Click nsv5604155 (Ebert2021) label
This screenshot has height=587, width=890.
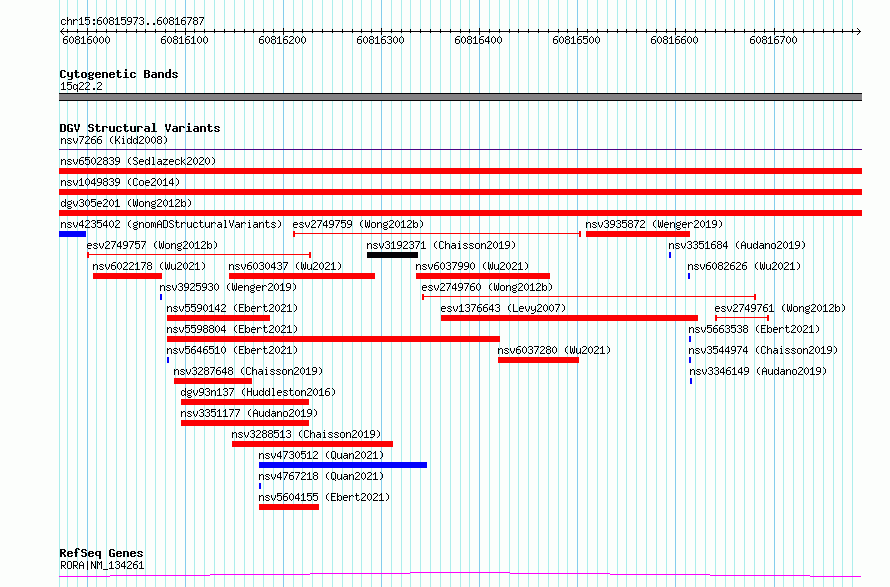[324, 497]
